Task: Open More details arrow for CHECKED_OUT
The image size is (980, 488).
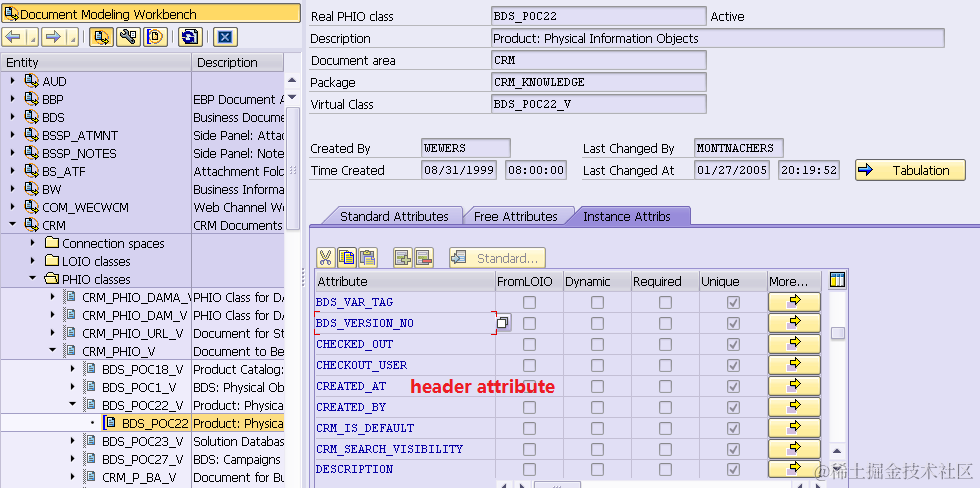Action: [x=794, y=344]
